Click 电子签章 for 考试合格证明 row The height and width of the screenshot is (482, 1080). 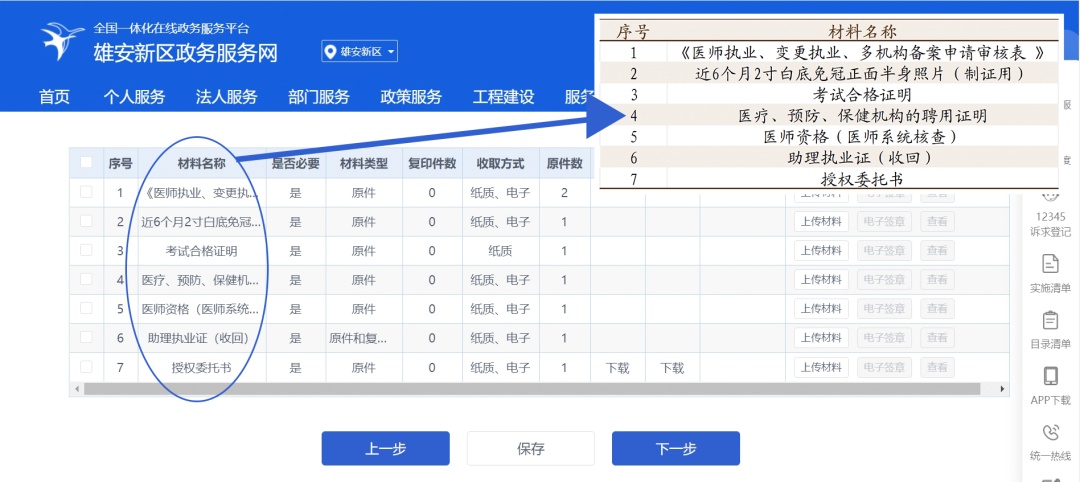[884, 251]
